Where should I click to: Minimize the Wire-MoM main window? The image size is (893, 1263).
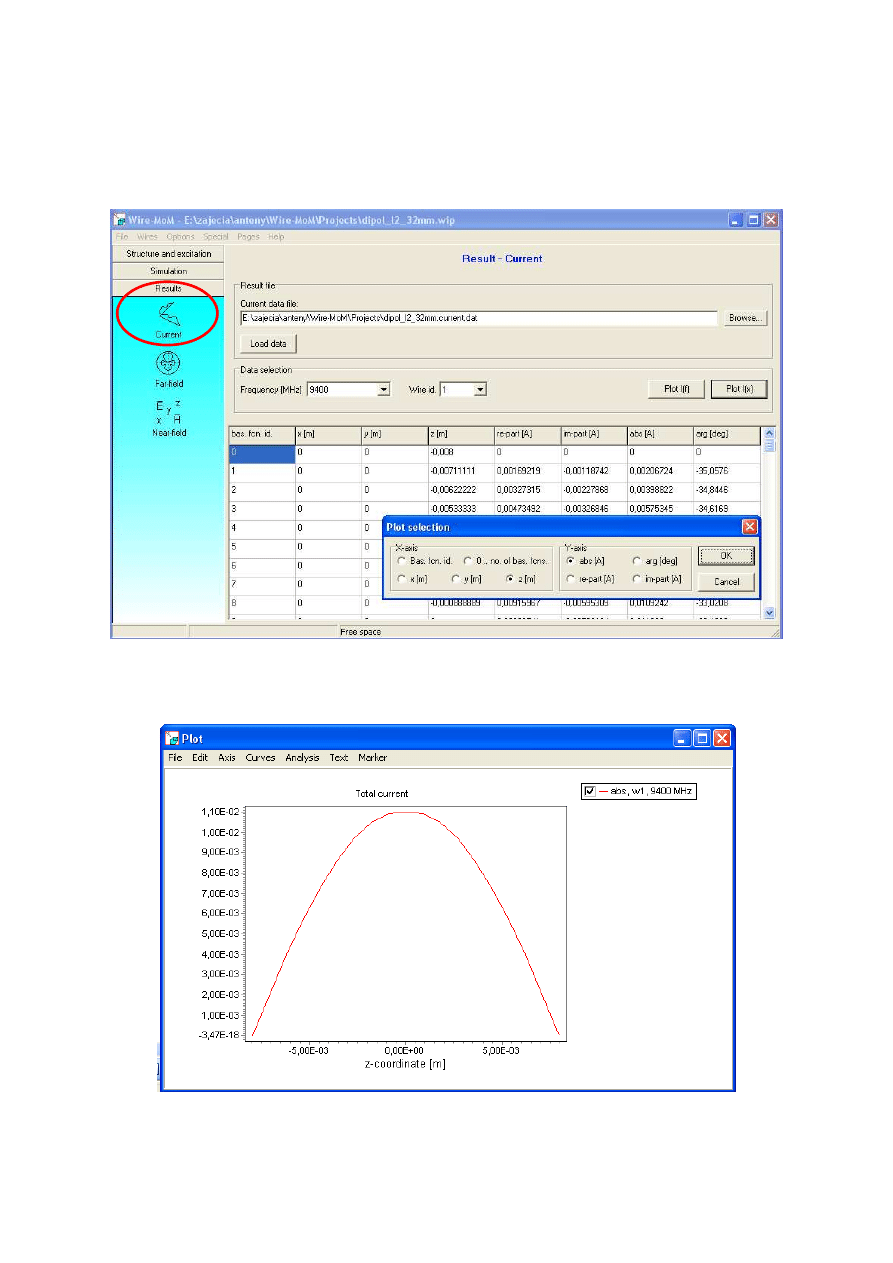point(735,219)
